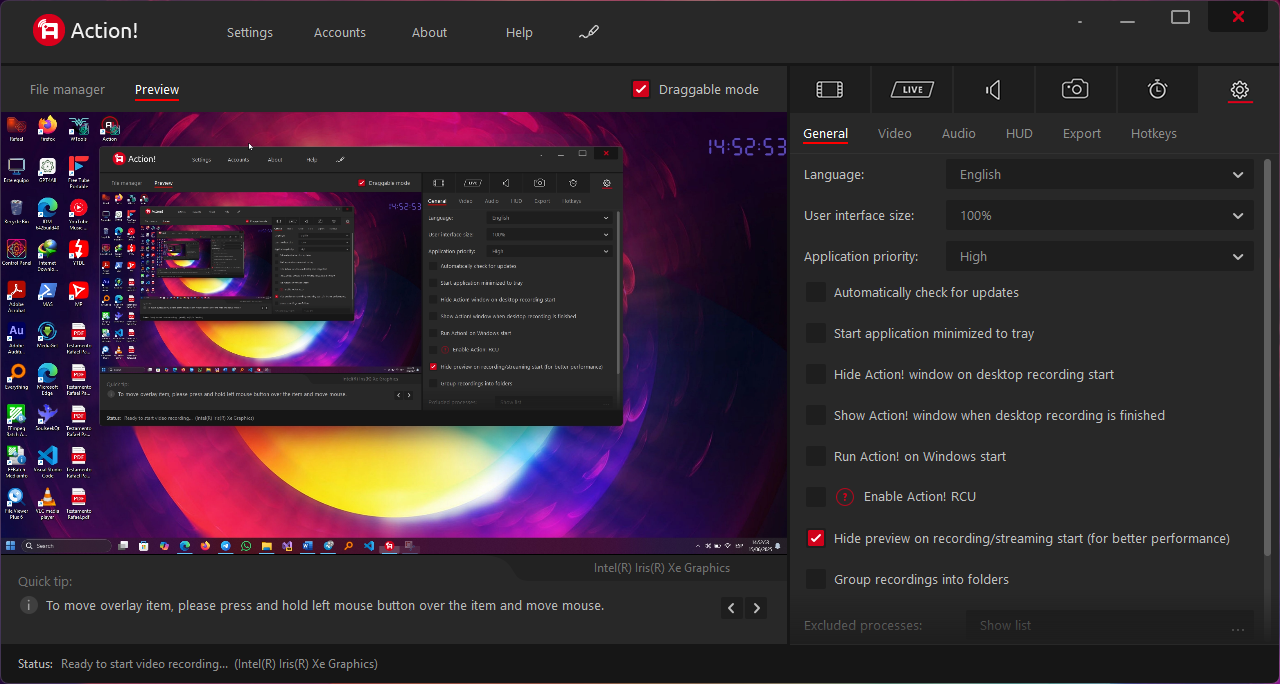Click Adobe Audition desktop icon in preview
This screenshot has height=684, width=1280.
(x=16, y=336)
